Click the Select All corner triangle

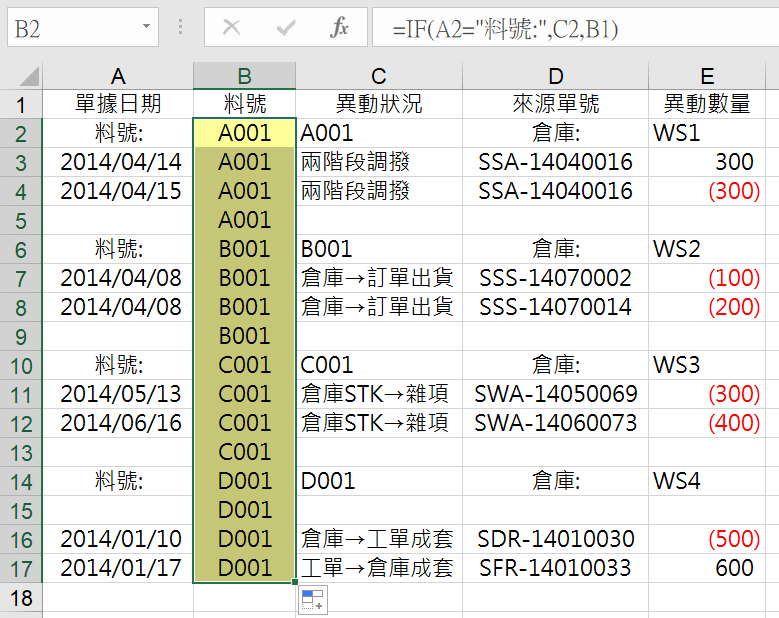(29, 77)
